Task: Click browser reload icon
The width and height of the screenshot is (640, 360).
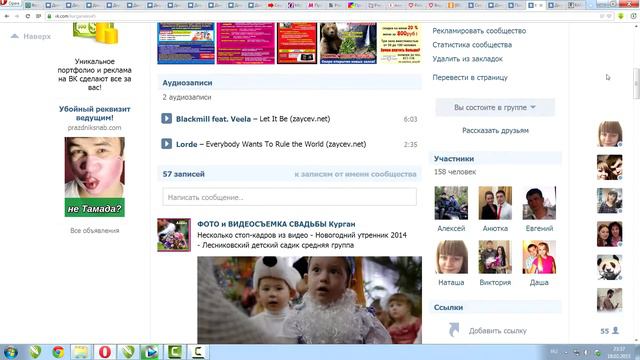Action: click(28, 16)
